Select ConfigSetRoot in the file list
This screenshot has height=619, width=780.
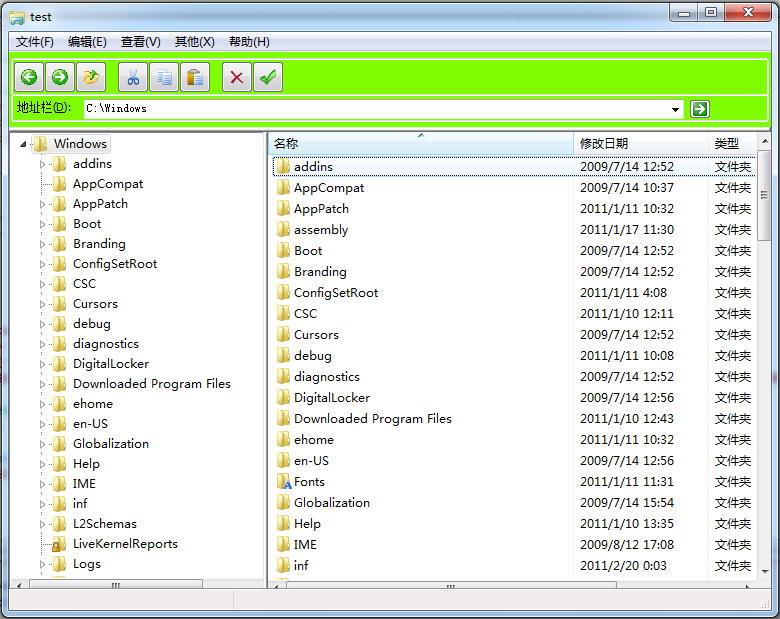[x=336, y=293]
